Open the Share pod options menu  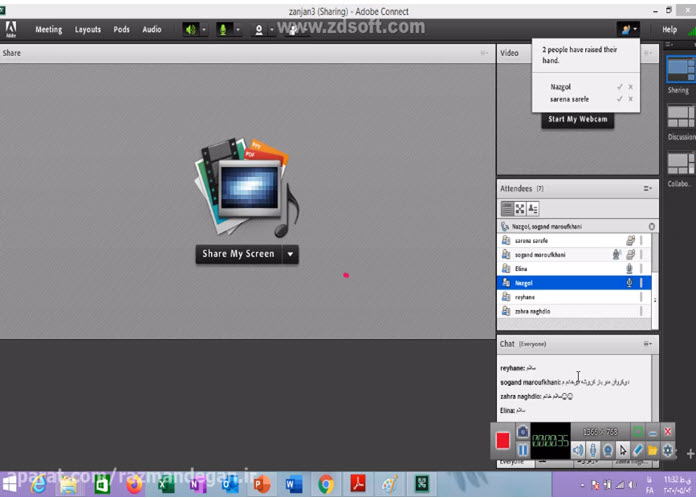tap(484, 53)
